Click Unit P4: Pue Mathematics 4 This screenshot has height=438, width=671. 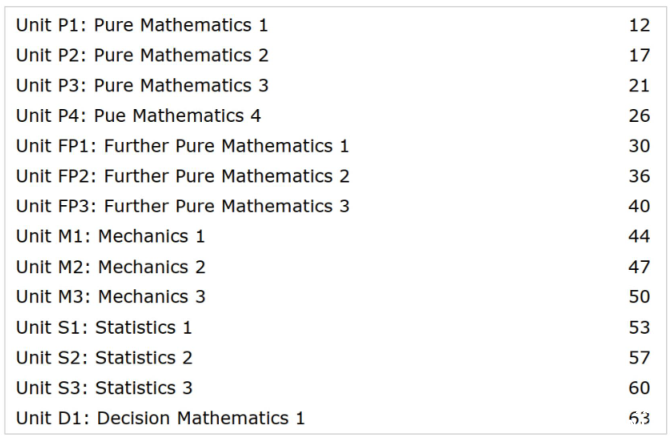(x=138, y=116)
